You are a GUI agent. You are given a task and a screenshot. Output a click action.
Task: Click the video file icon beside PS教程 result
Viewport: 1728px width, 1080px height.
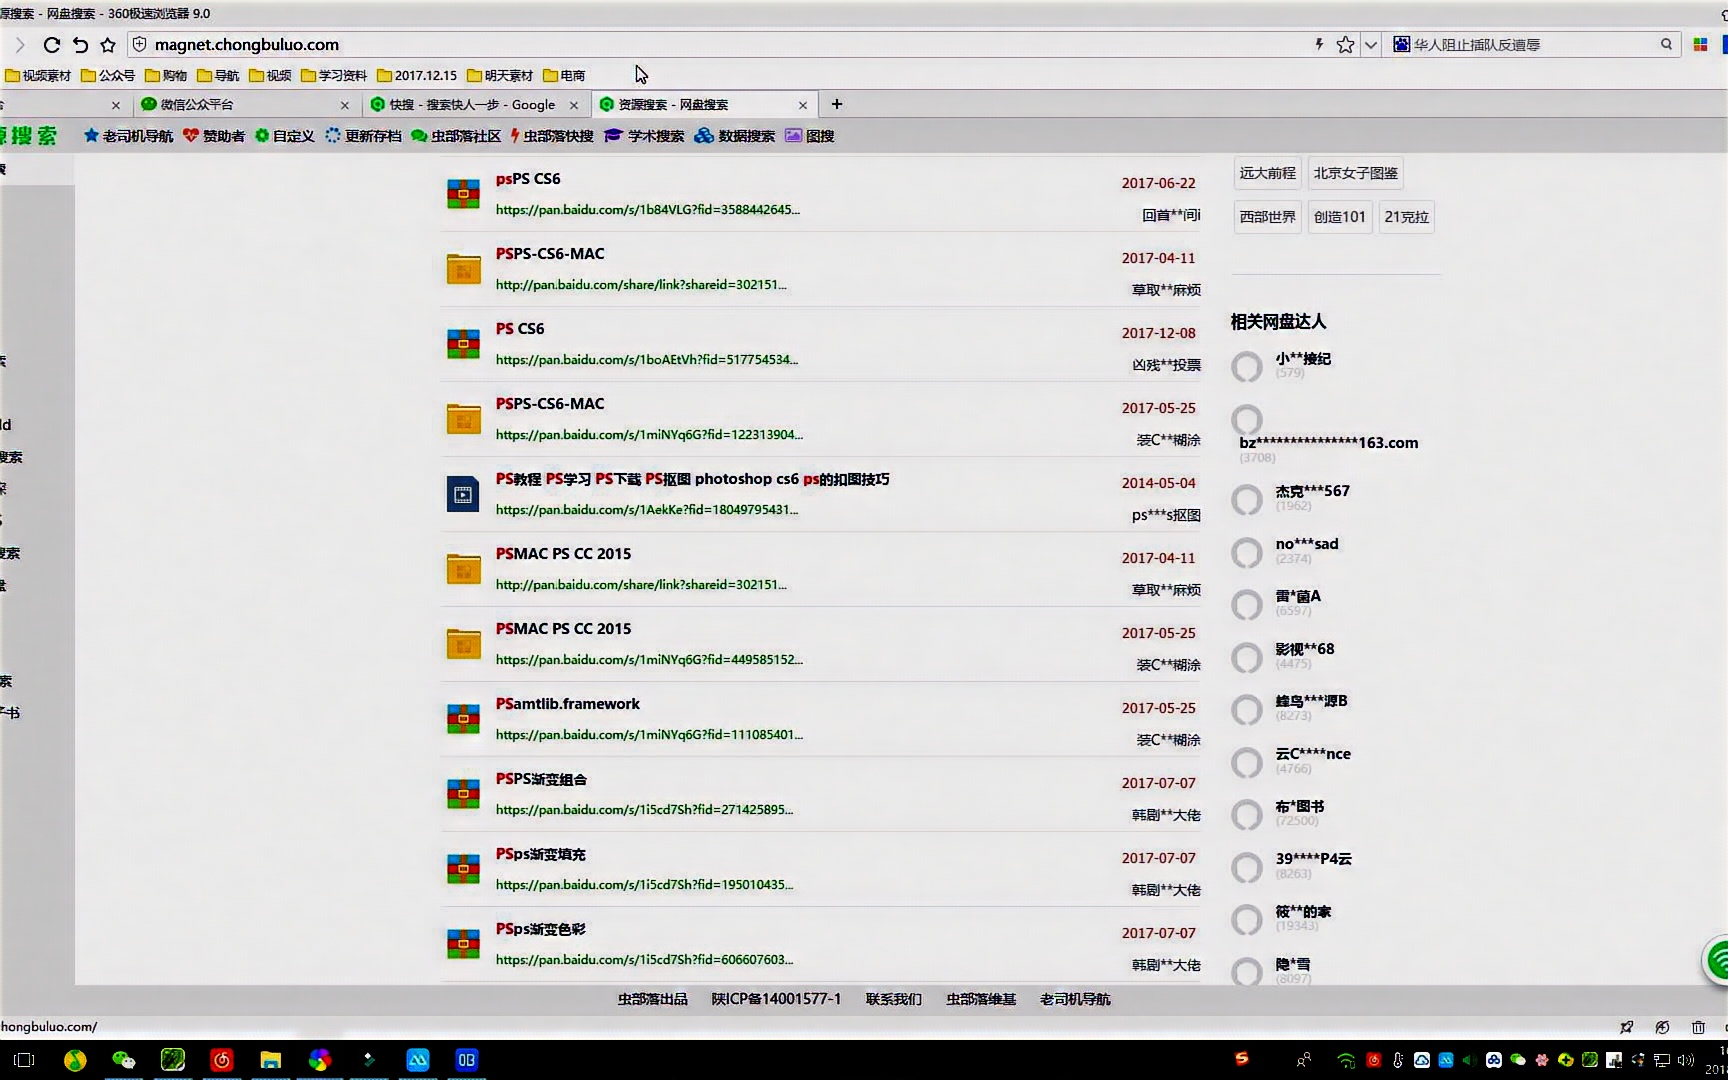pos(463,494)
